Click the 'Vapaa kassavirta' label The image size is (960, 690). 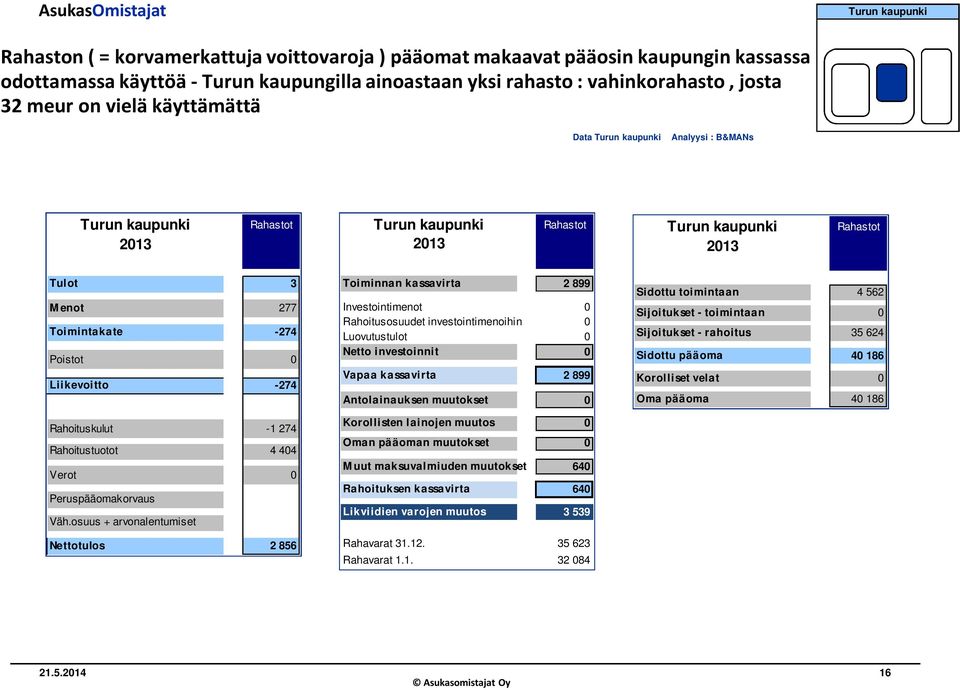[429, 375]
